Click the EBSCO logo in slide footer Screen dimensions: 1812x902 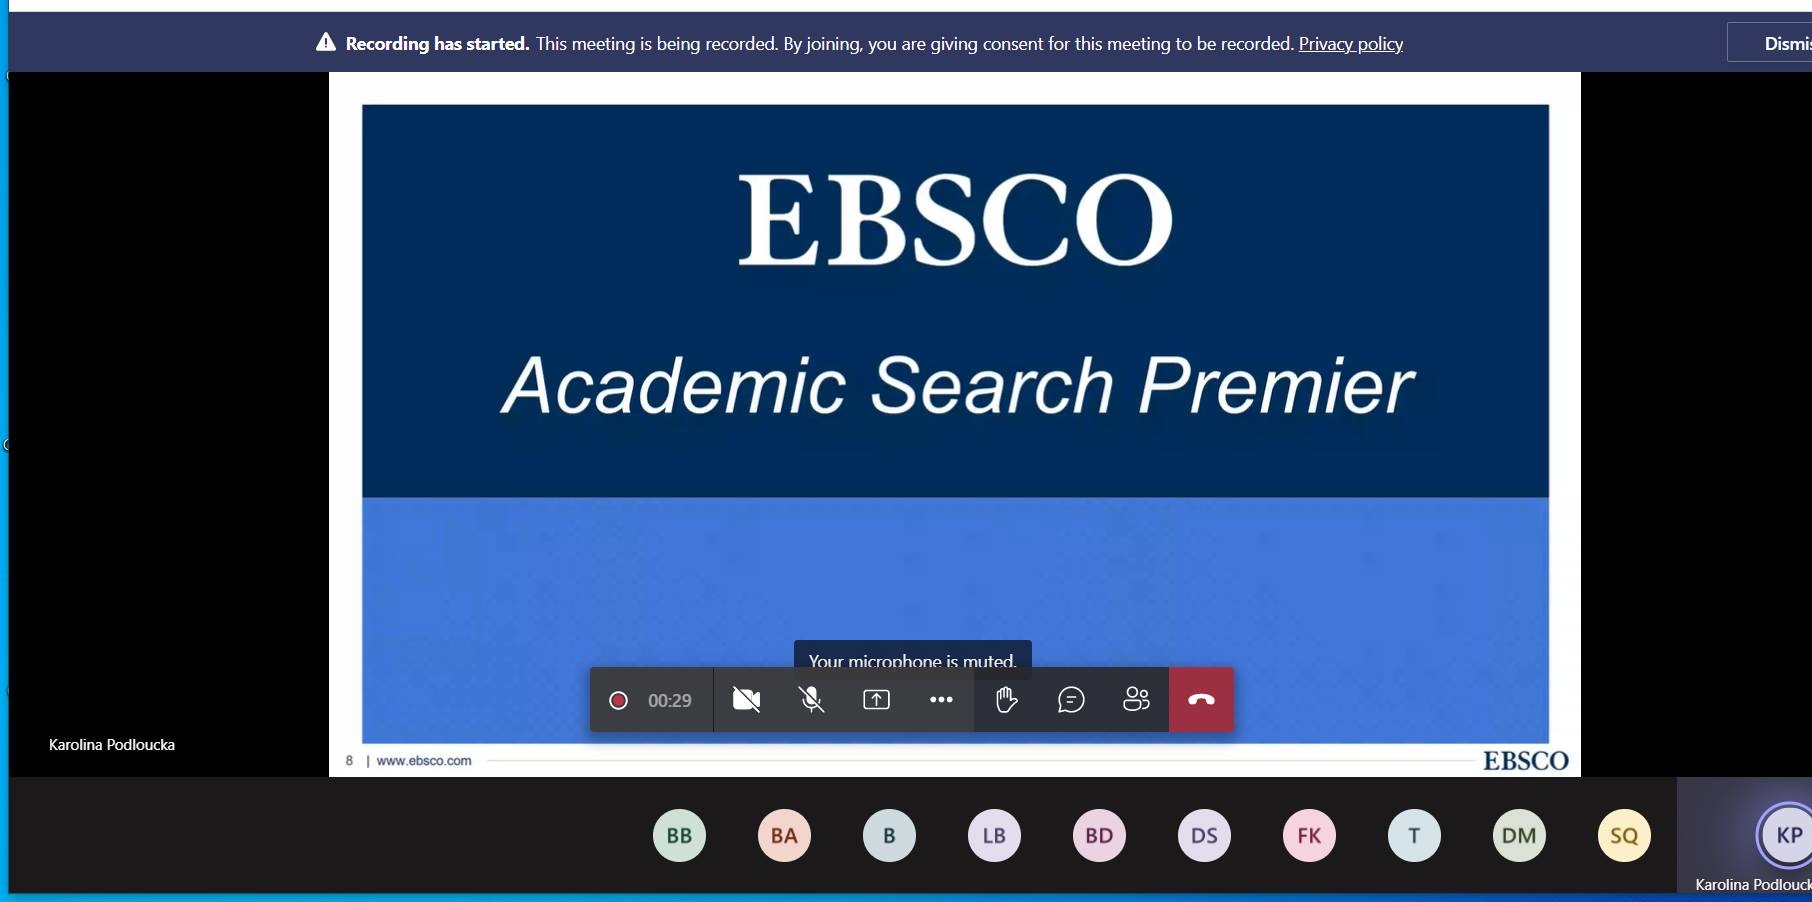click(x=1525, y=761)
